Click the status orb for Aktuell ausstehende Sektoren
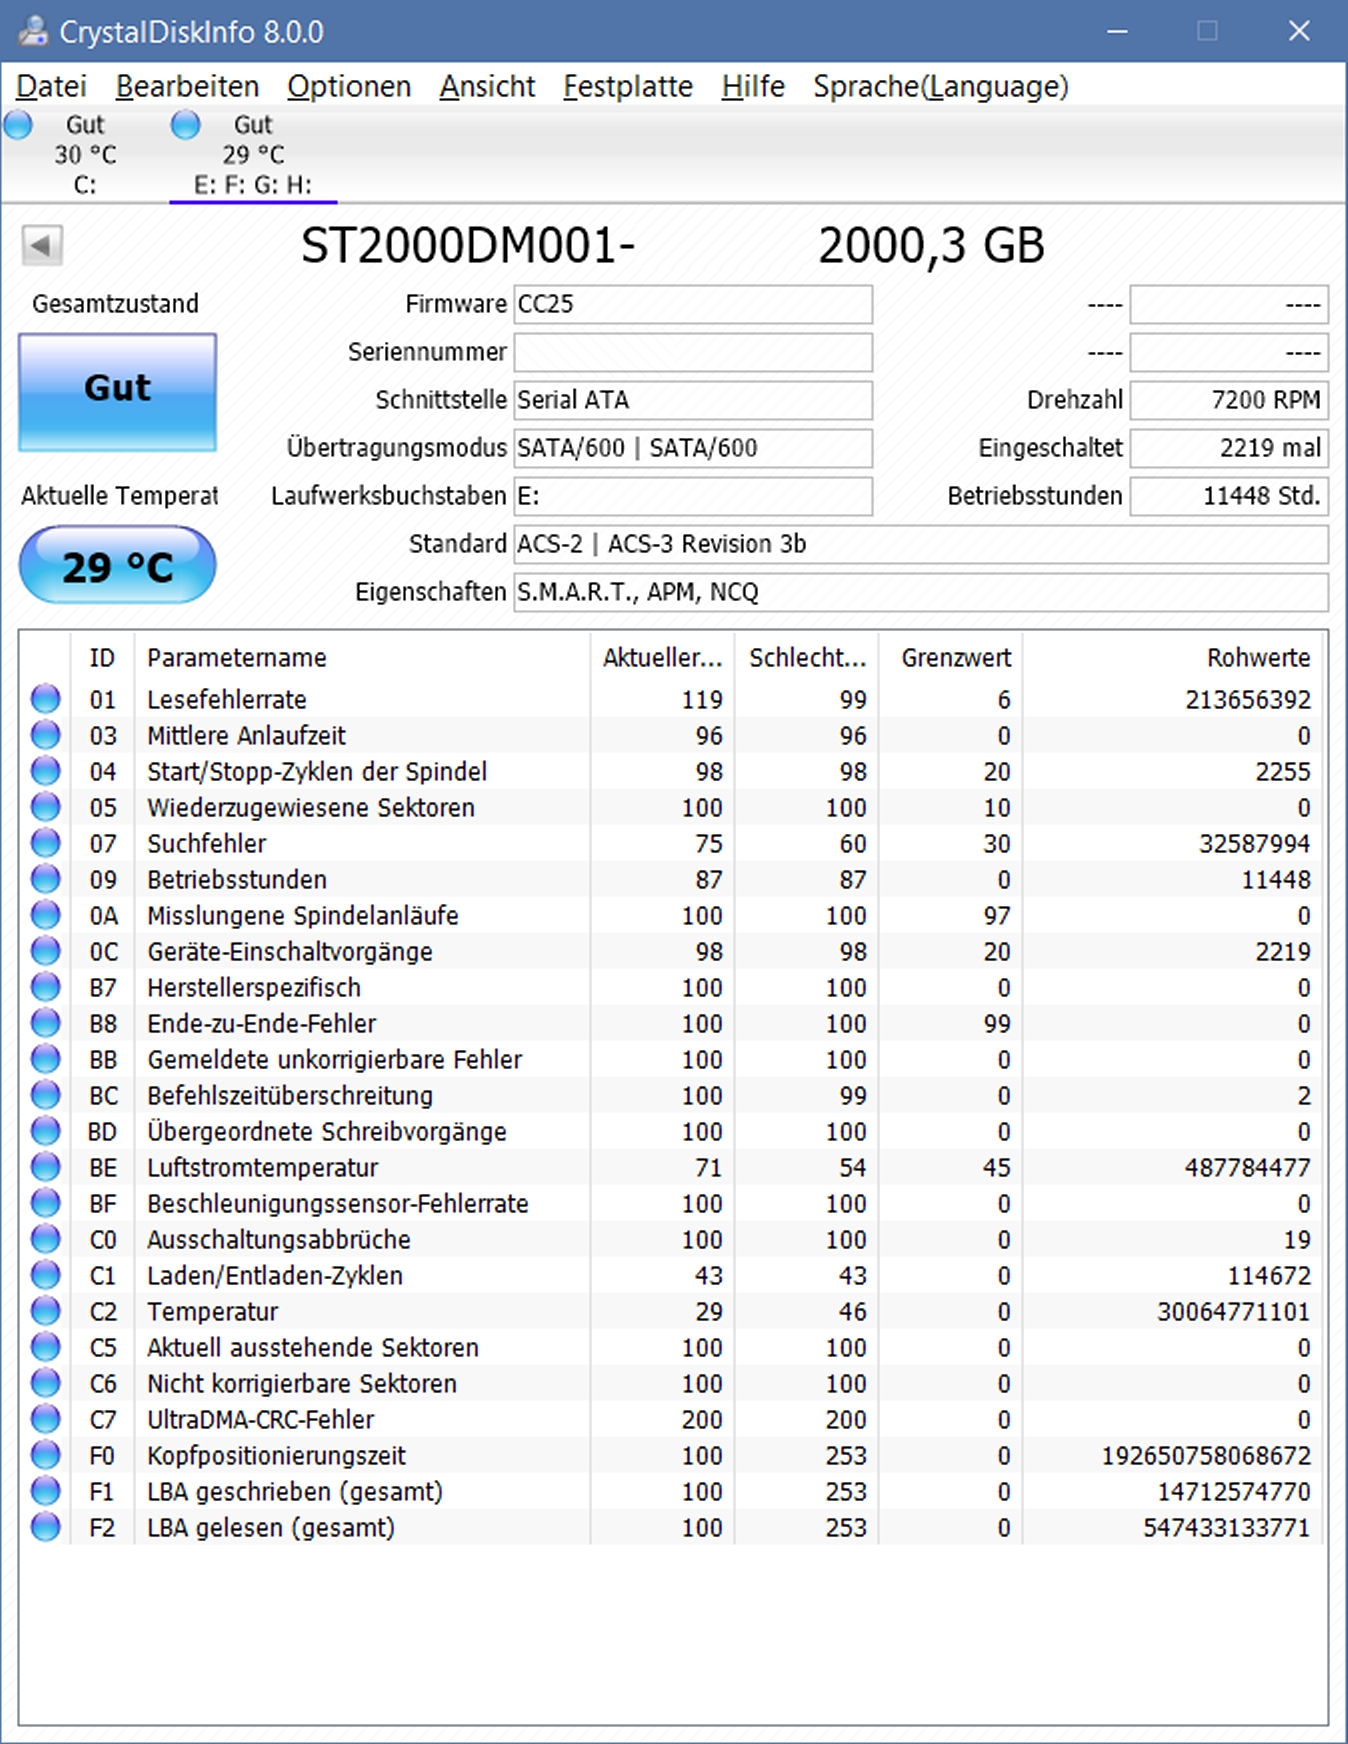Image resolution: width=1348 pixels, height=1744 pixels. [x=45, y=1347]
